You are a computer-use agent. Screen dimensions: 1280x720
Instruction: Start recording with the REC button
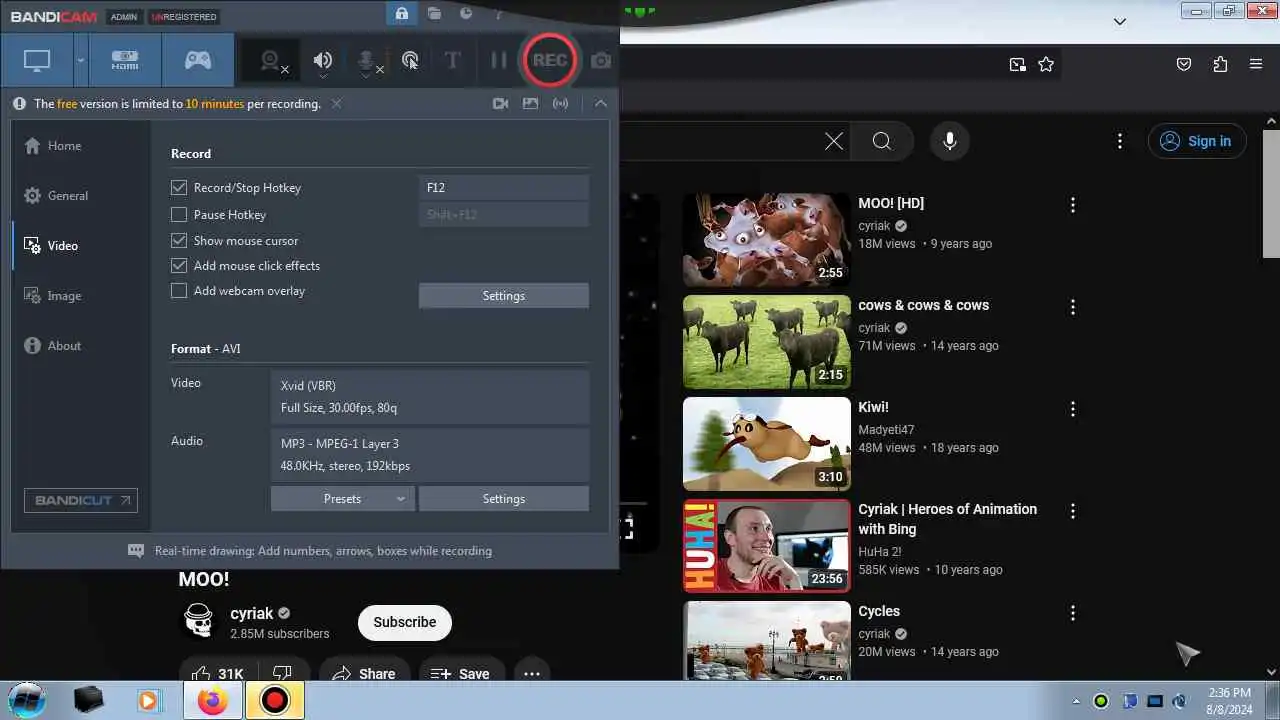click(x=550, y=60)
